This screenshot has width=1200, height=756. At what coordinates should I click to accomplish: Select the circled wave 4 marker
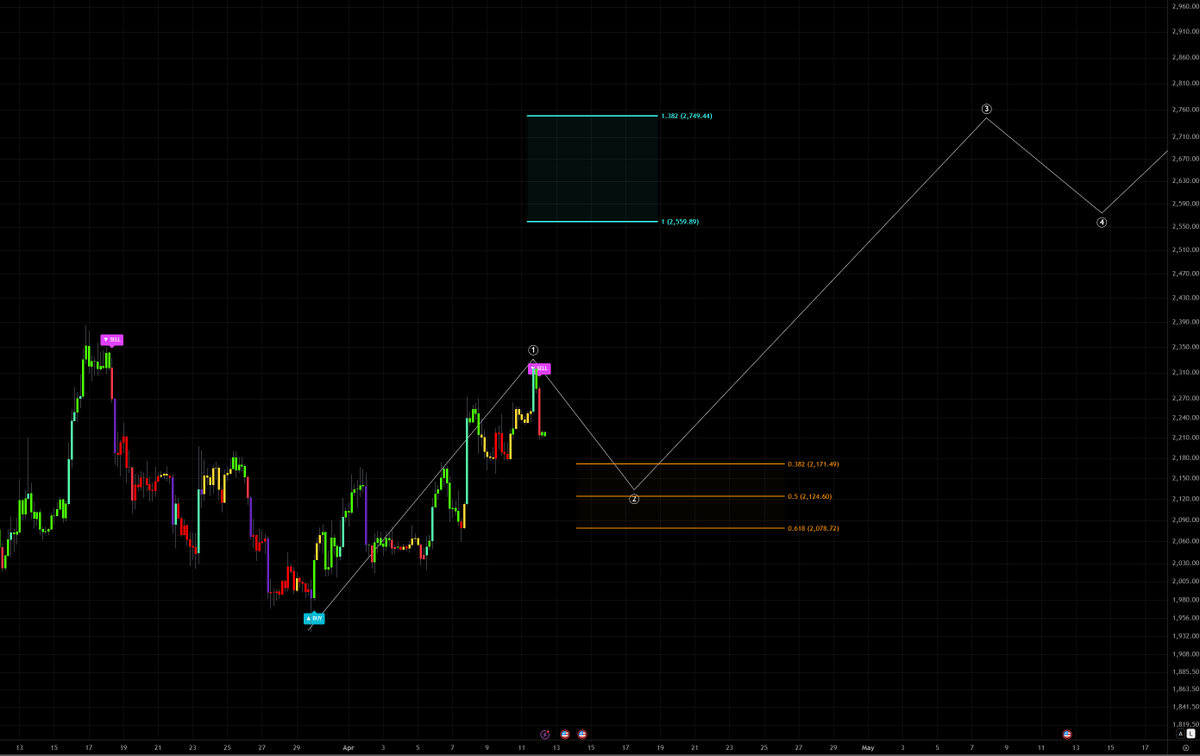(1101, 222)
